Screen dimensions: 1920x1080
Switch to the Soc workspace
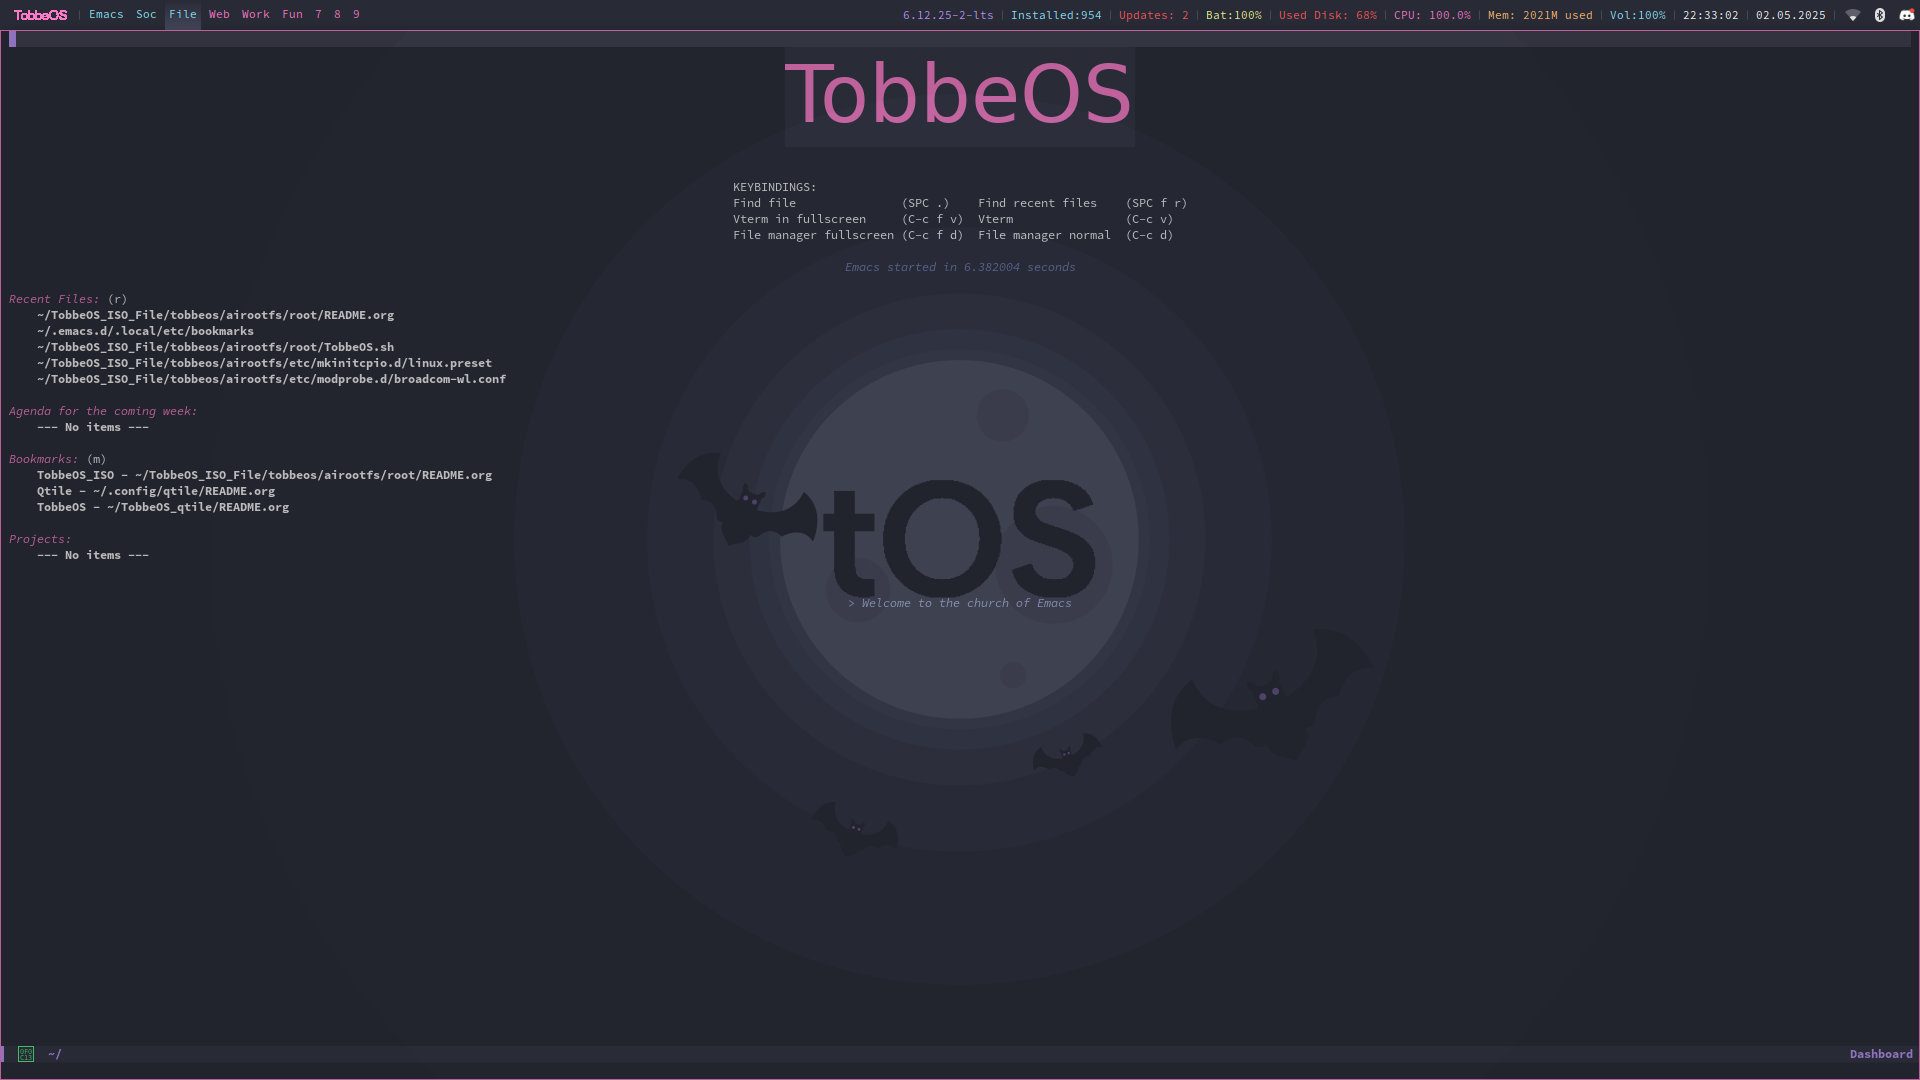coord(146,15)
